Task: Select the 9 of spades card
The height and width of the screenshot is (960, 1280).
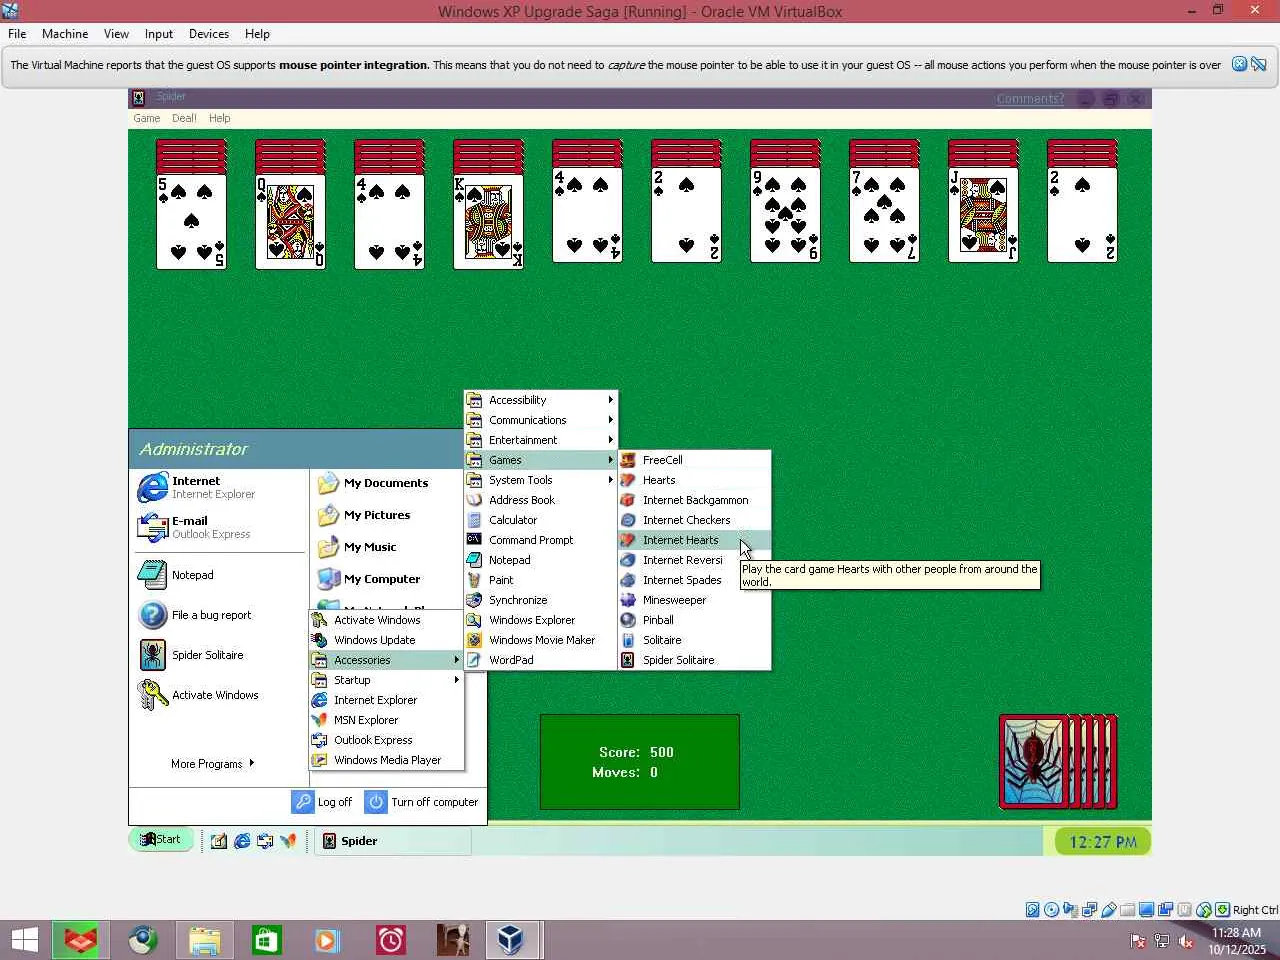Action: pos(785,215)
